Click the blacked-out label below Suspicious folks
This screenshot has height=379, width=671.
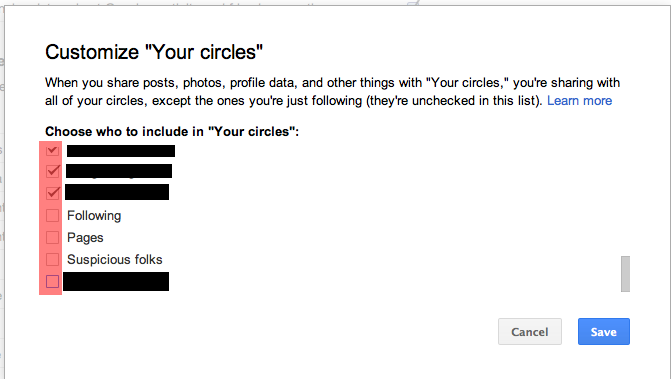coord(116,281)
